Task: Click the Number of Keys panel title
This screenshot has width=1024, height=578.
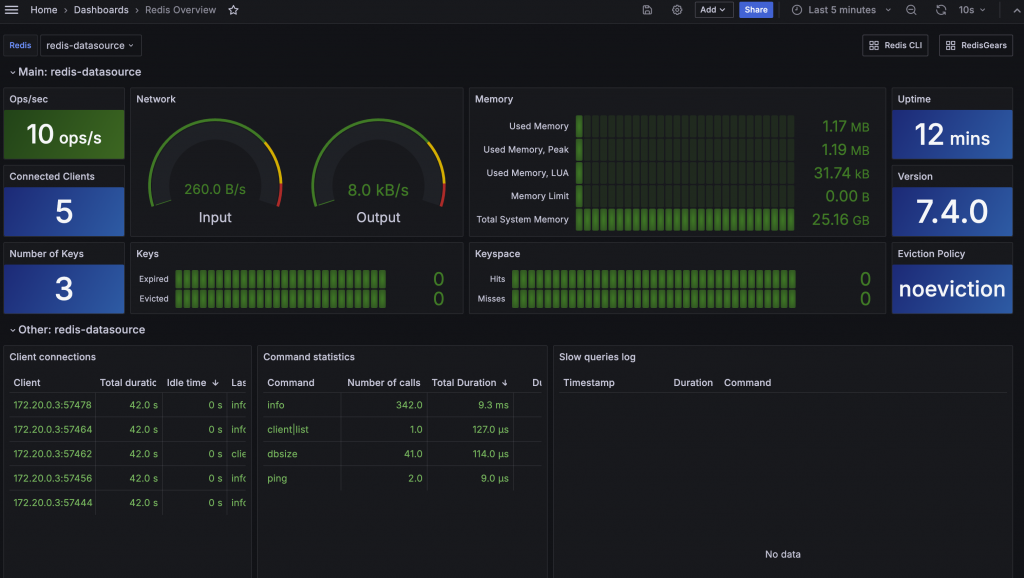Action: coord(46,253)
